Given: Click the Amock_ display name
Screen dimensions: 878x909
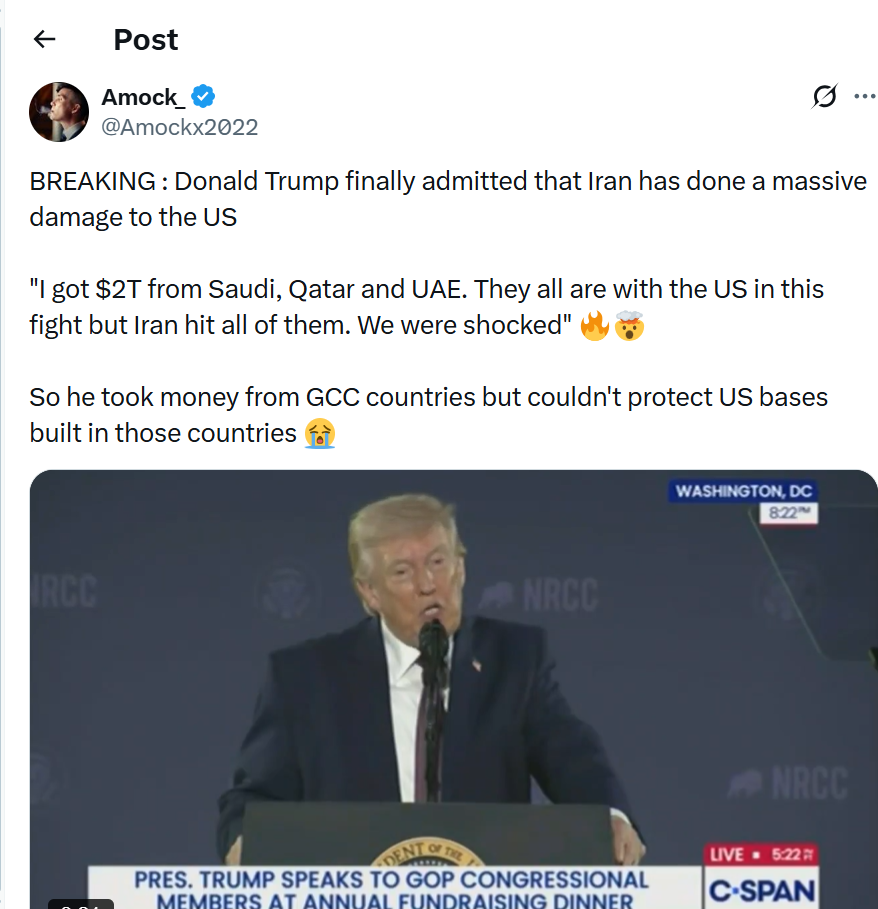Looking at the screenshot, I should coord(143,97).
